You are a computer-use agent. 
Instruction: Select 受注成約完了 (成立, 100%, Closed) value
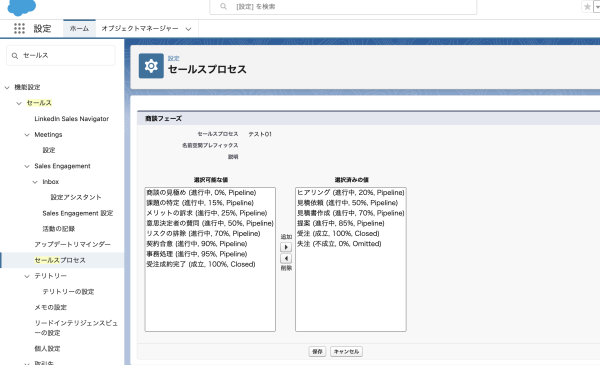point(201,264)
